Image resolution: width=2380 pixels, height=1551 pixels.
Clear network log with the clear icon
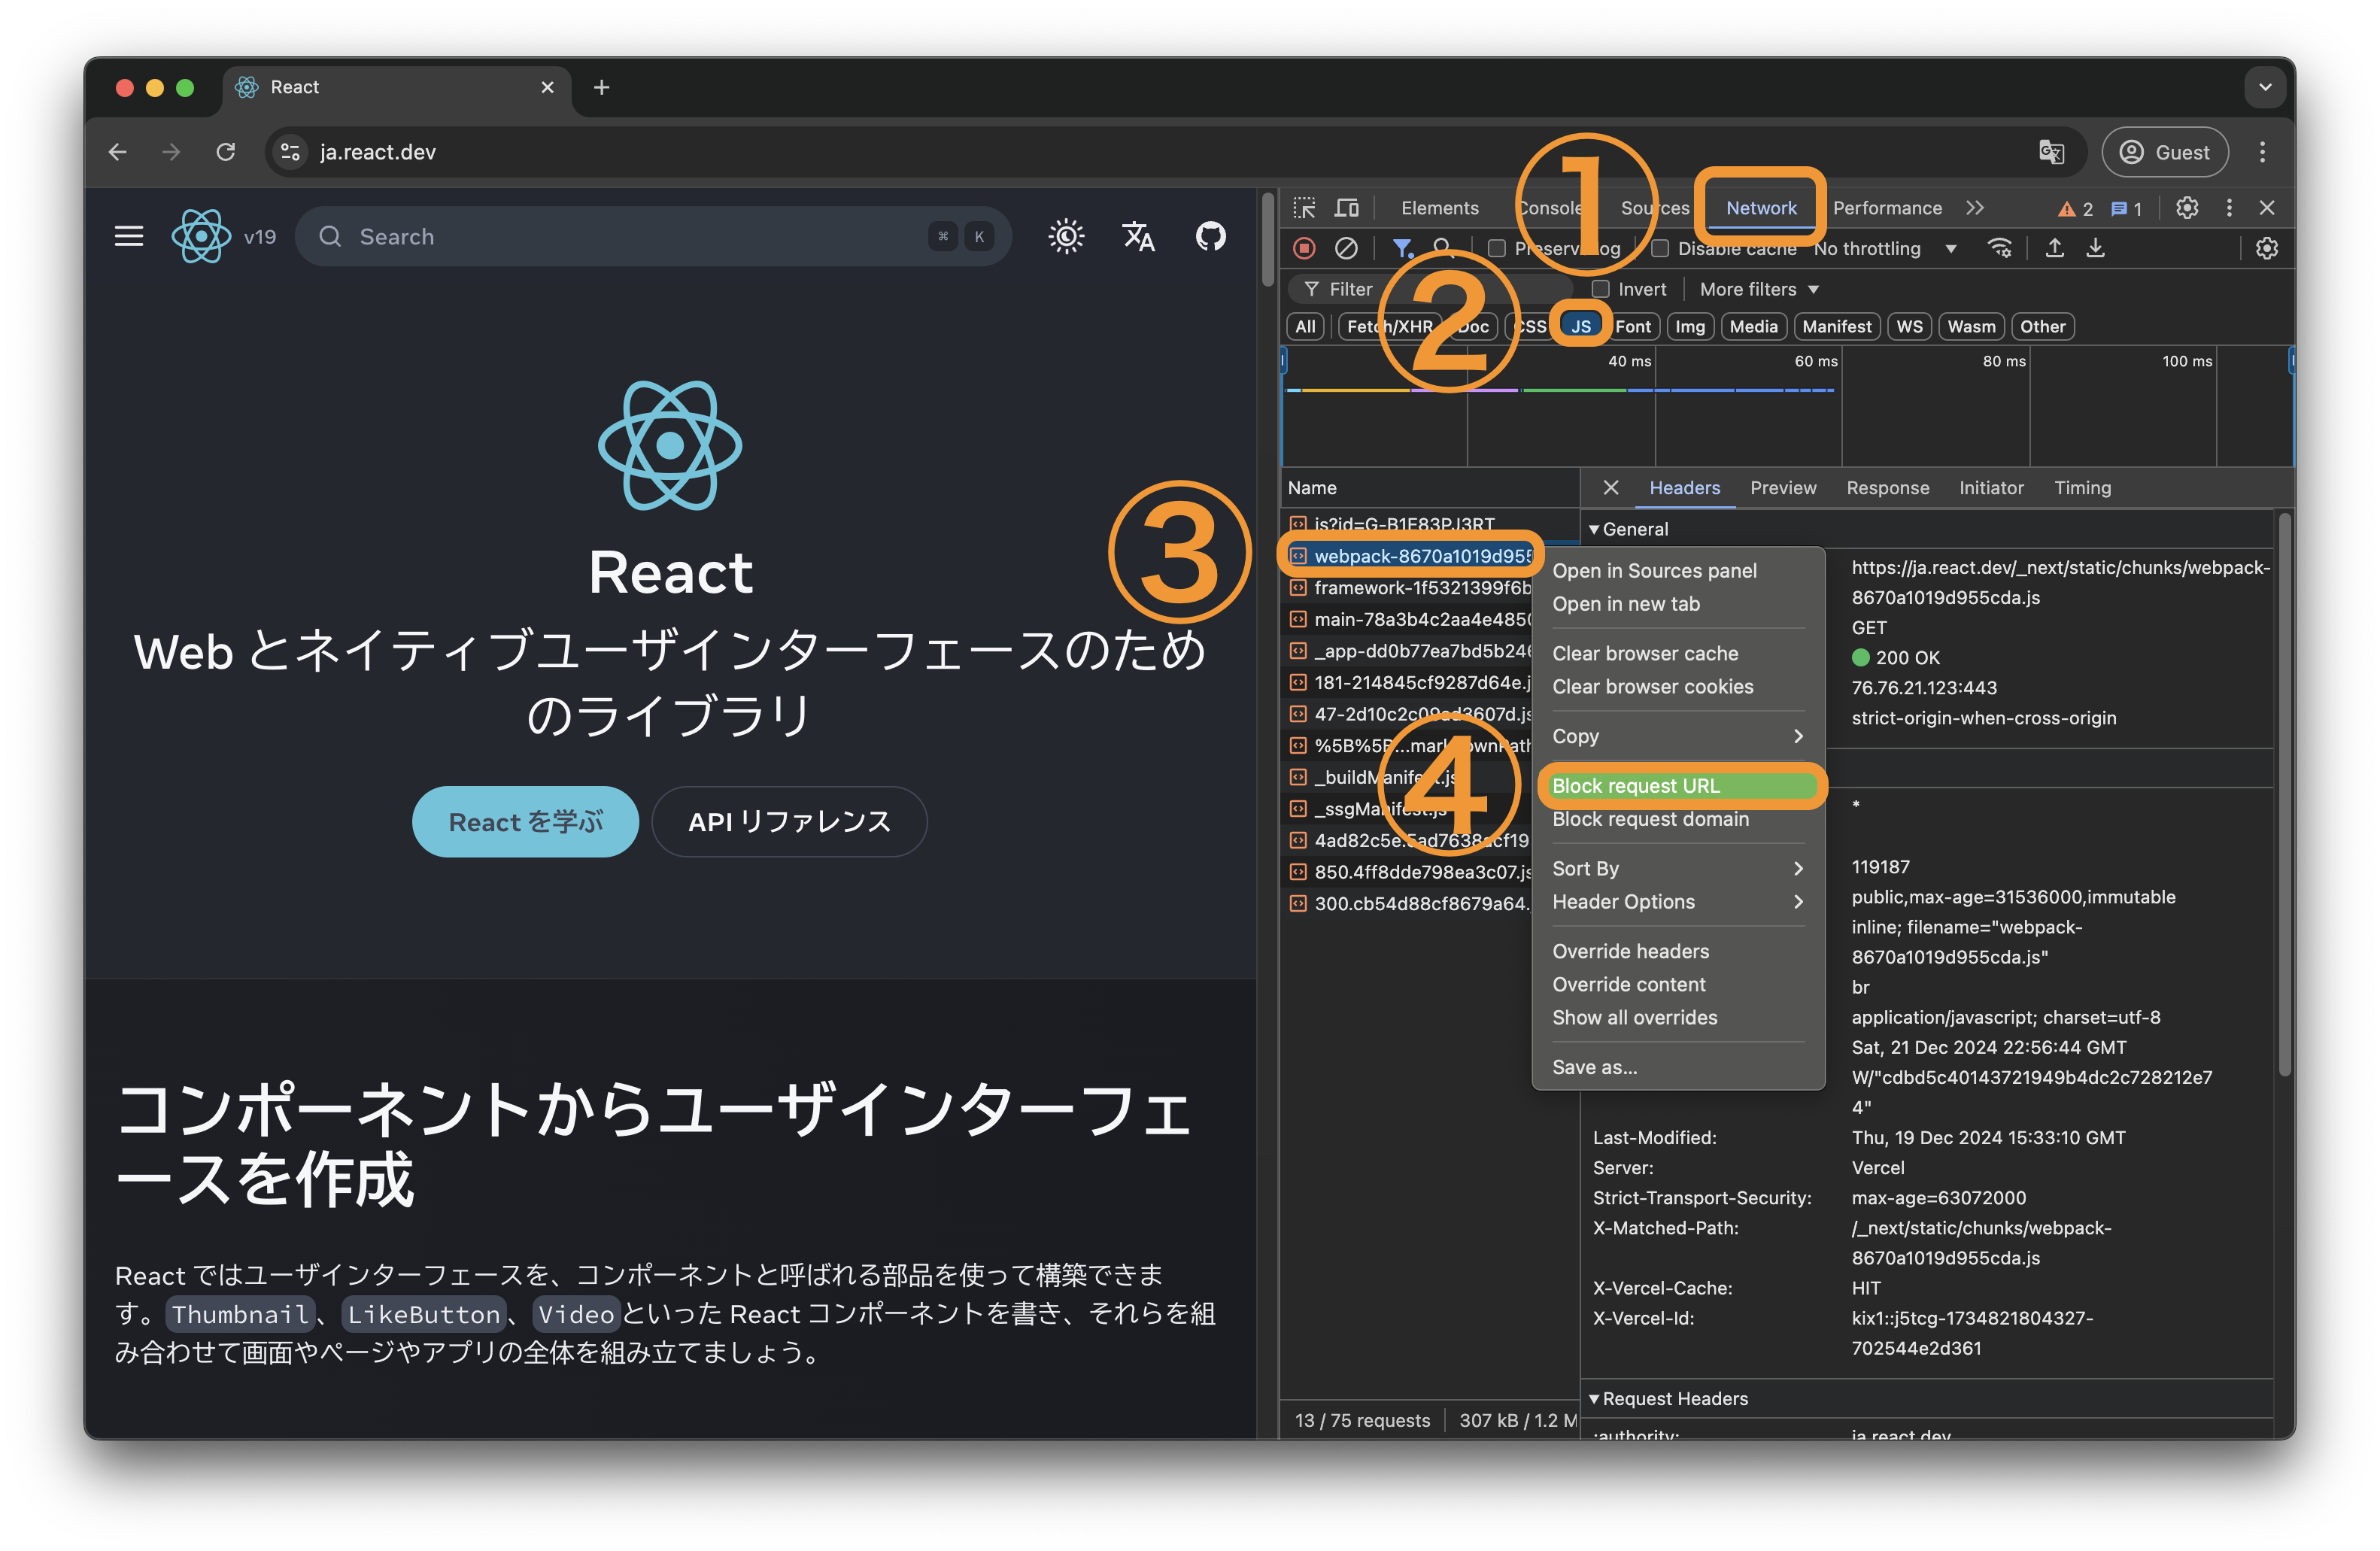click(1347, 248)
